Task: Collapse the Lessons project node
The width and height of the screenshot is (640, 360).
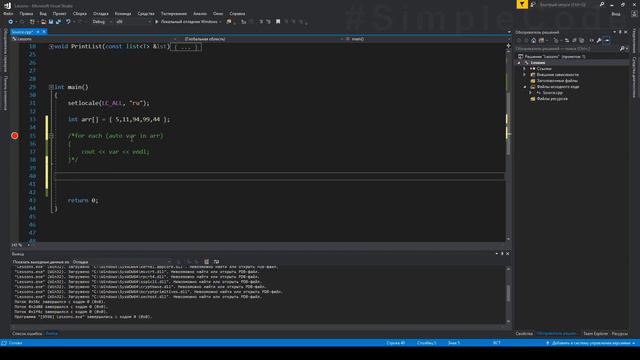Action: pyautogui.click(x=519, y=63)
